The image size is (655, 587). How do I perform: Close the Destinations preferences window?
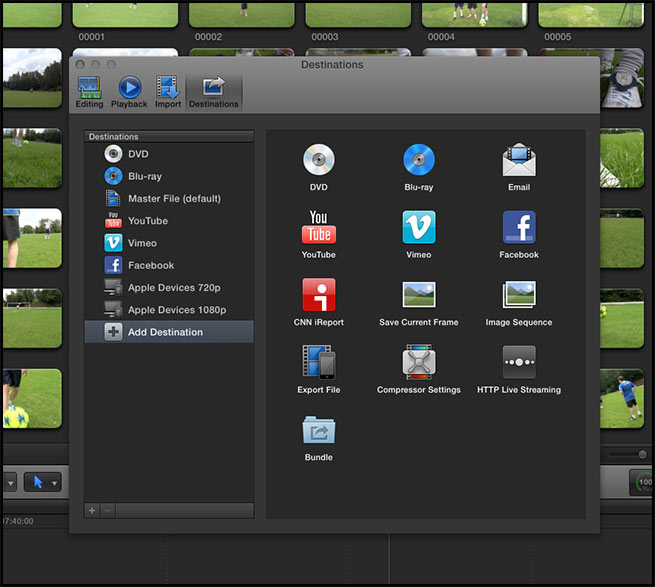tap(80, 64)
